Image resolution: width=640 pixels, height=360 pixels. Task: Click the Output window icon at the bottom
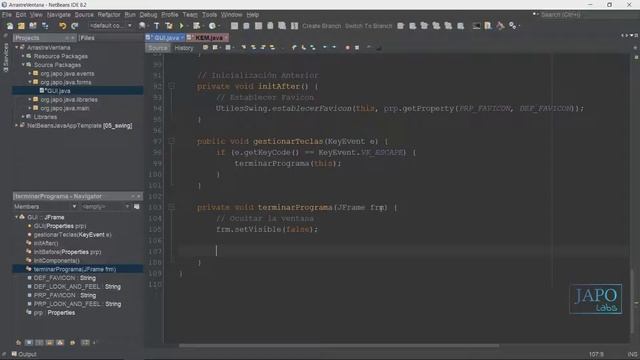(x=14, y=354)
